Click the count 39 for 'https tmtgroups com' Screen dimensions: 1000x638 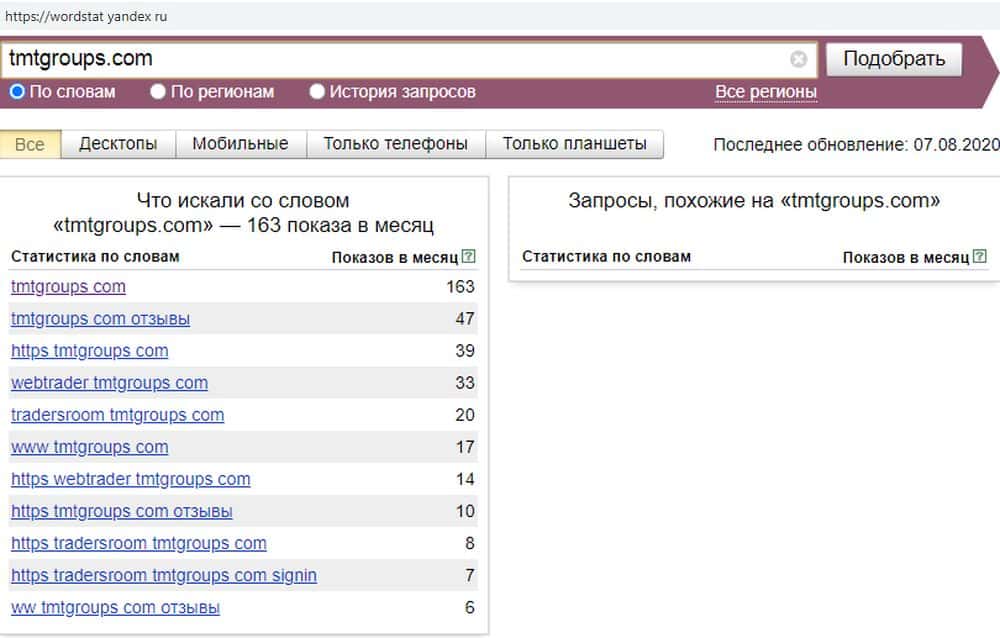[x=465, y=351]
